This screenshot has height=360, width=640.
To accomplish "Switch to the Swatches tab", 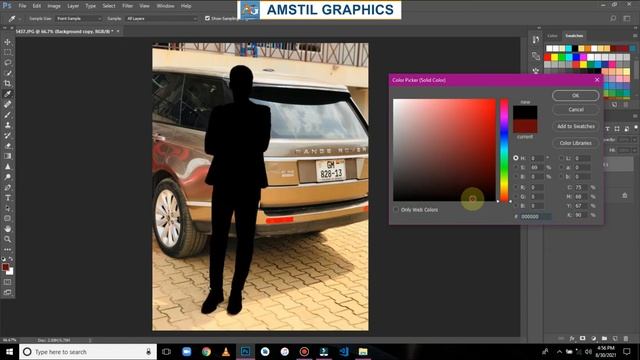I will point(574,36).
